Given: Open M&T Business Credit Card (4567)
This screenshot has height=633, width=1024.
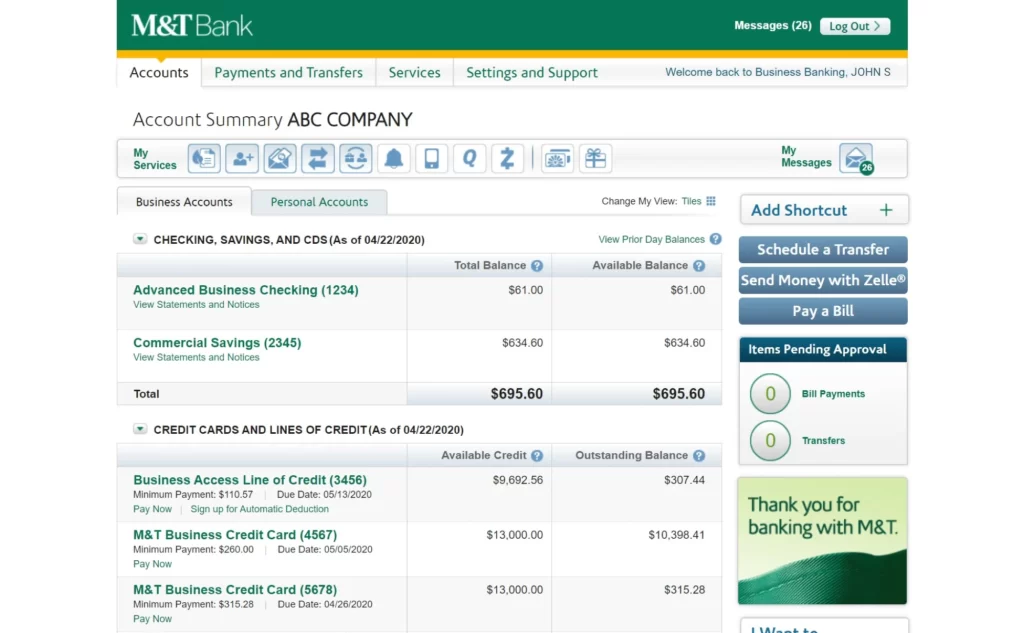Looking at the screenshot, I should pos(235,535).
